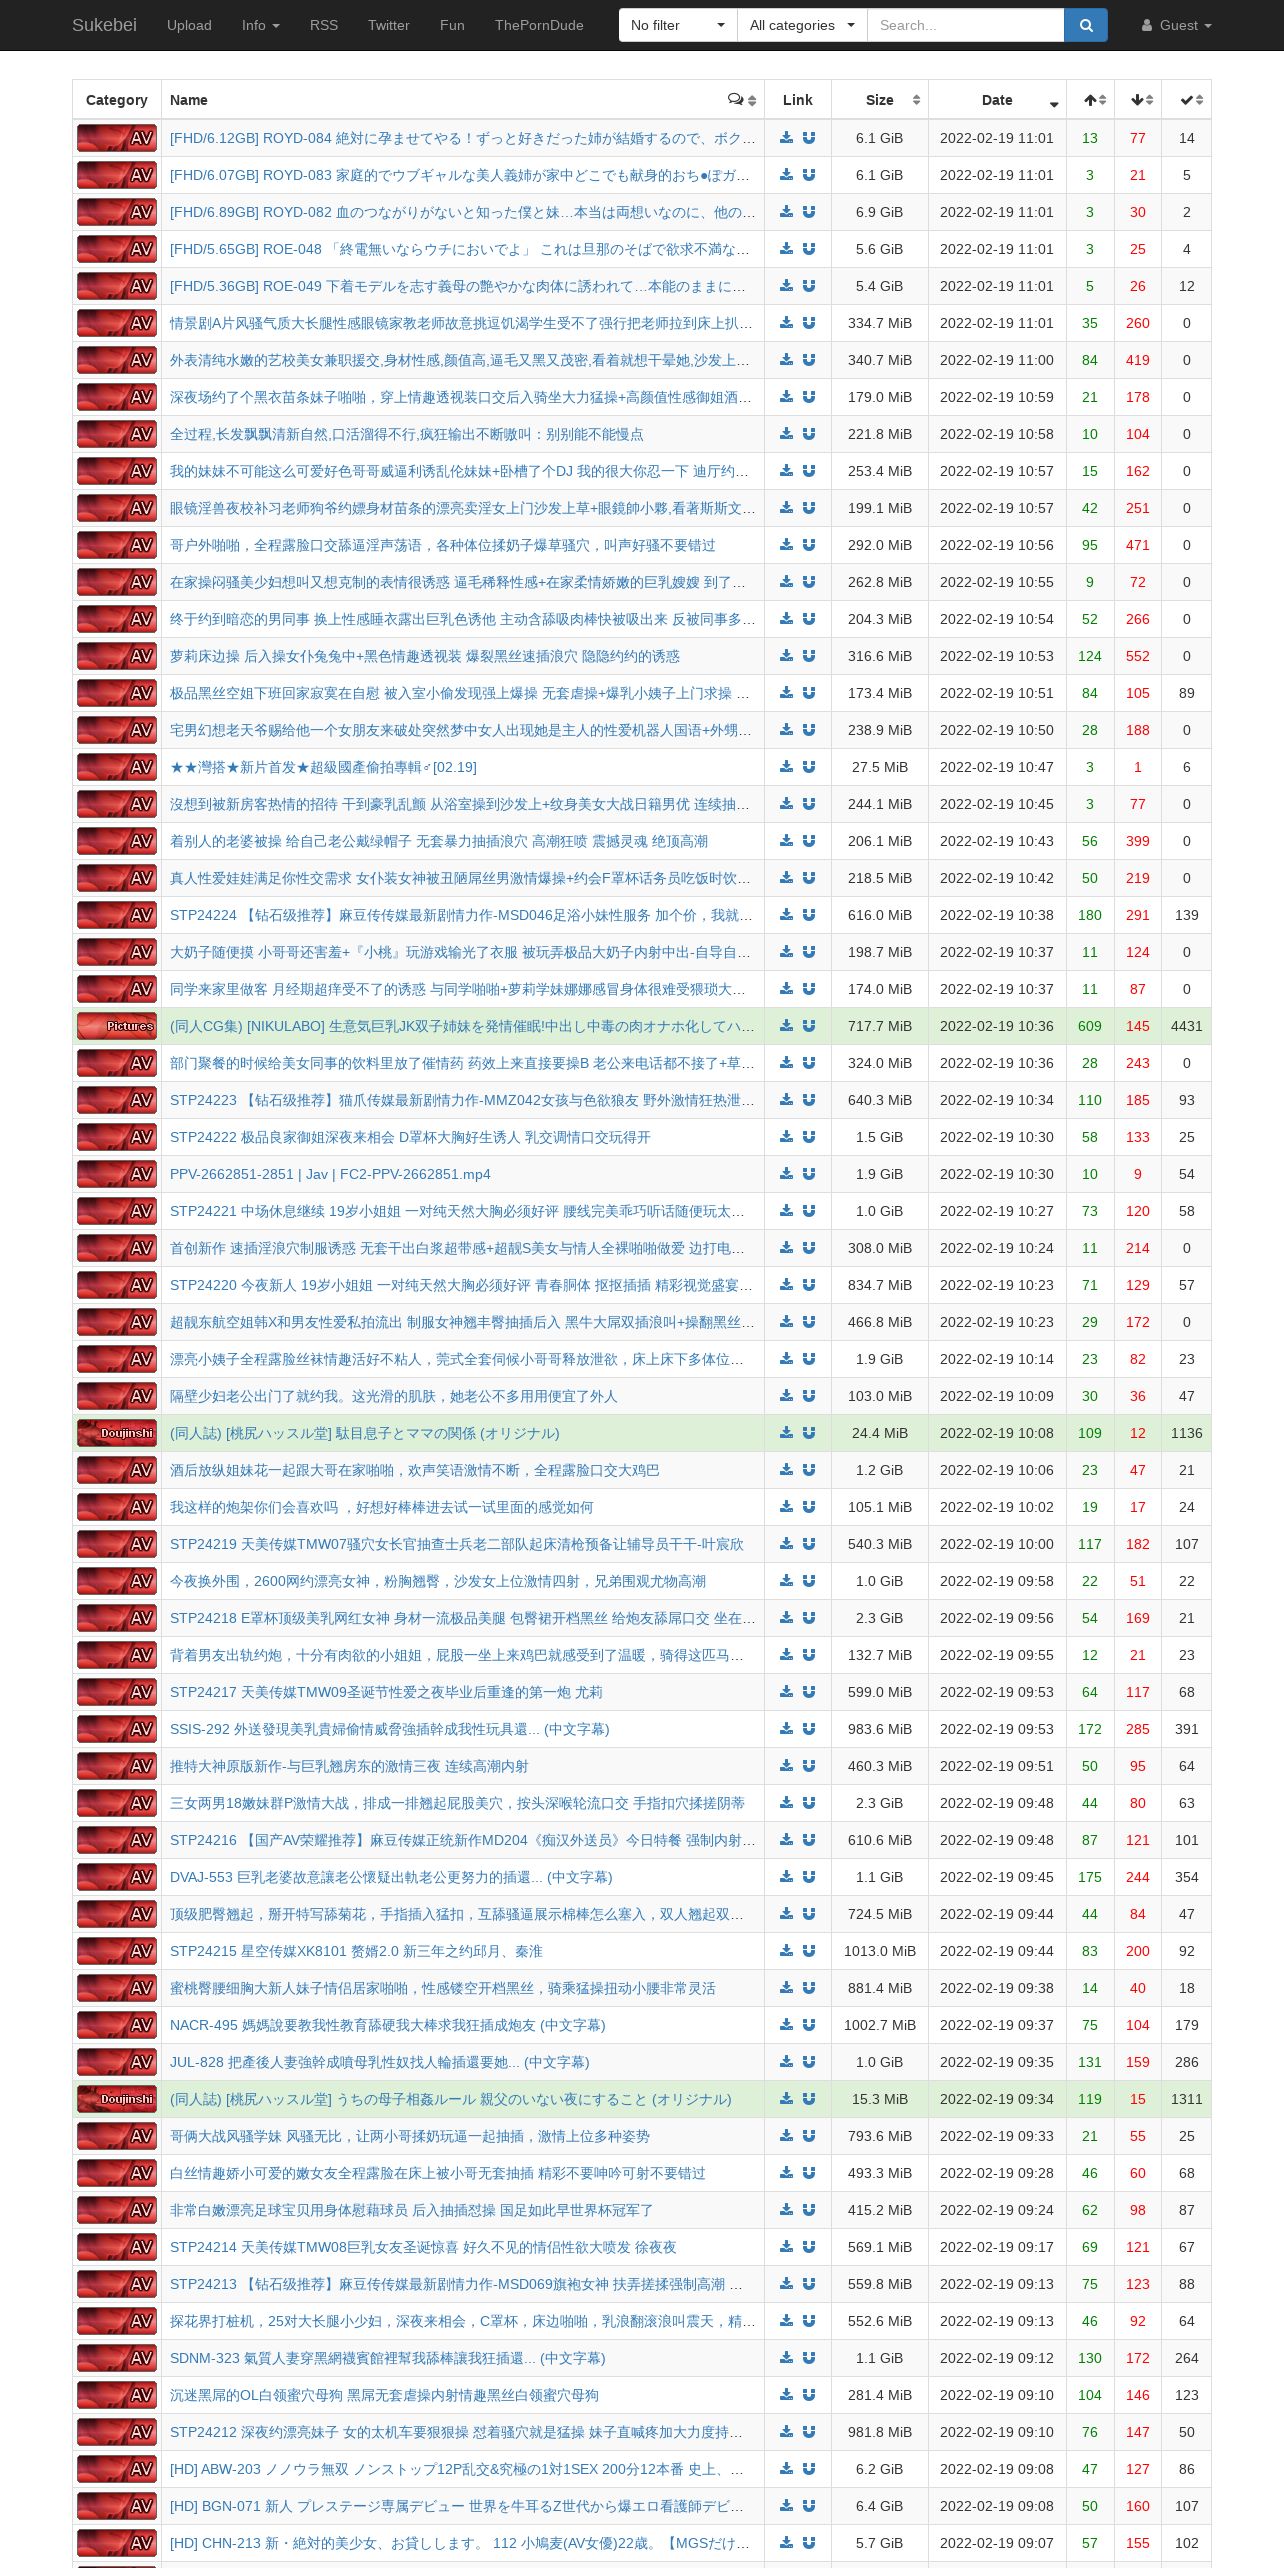Click Doujinshi category icon in 15.3 MiB row
Image resolution: width=1284 pixels, height=2568 pixels.
point(117,2099)
